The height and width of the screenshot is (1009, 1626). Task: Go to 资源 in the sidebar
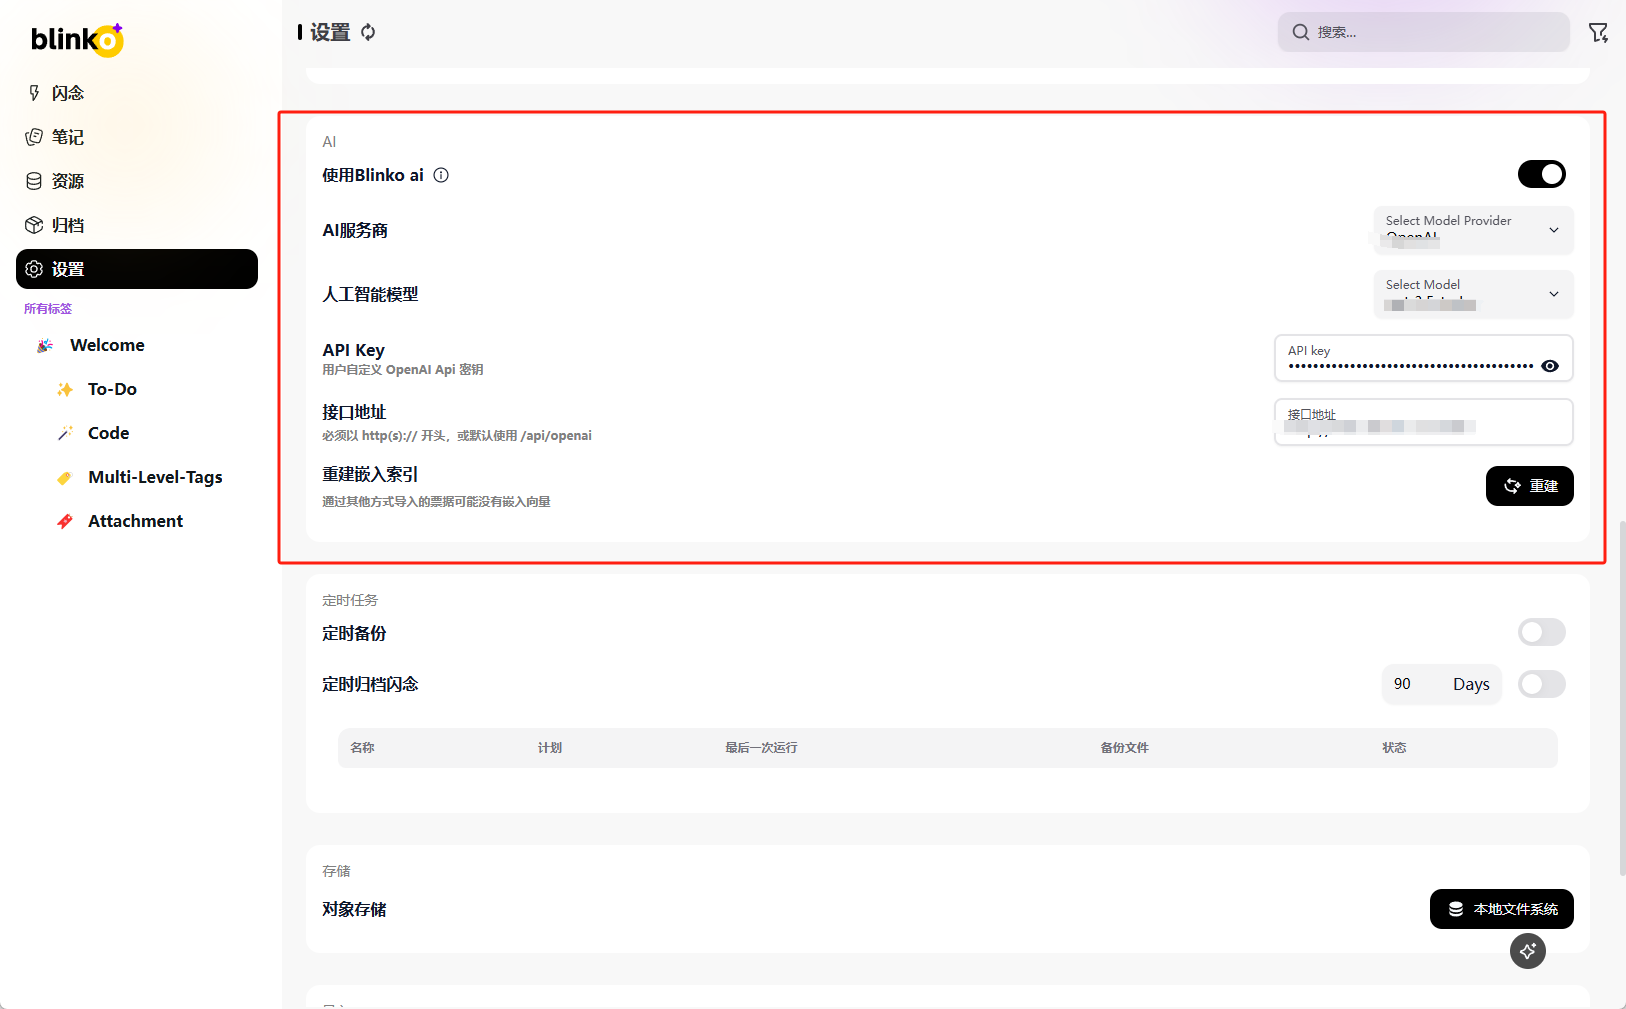tap(137, 181)
